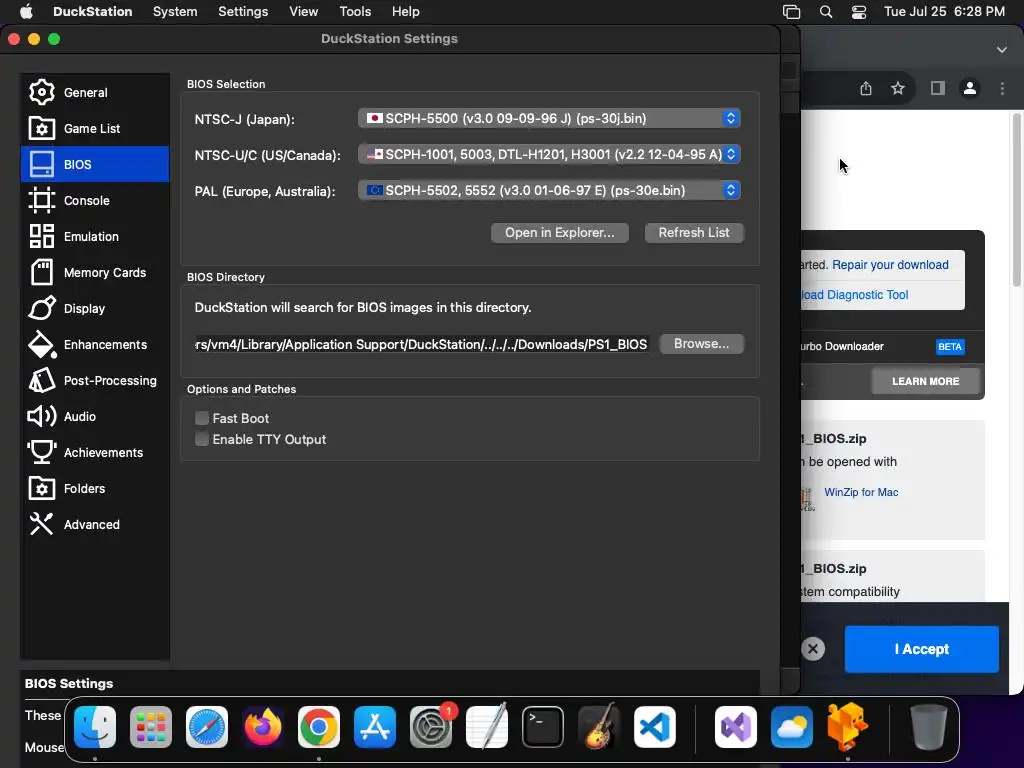Launch Finder from the Dock
This screenshot has width=1024, height=768.
tap(95, 727)
